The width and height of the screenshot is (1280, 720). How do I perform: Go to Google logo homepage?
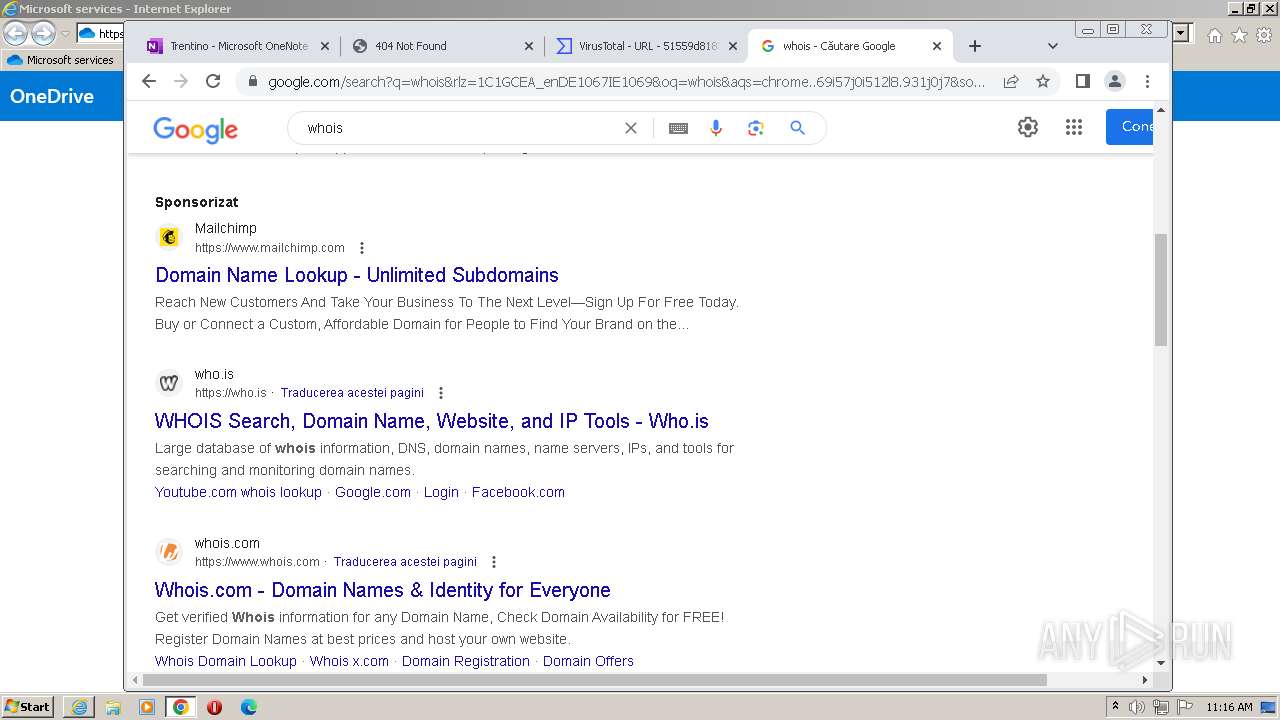coord(196,129)
